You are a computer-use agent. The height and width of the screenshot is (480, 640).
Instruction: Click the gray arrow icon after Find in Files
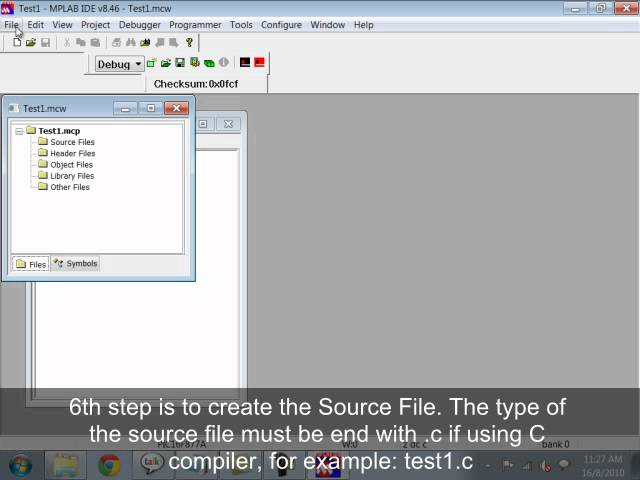pyautogui.click(x=160, y=42)
